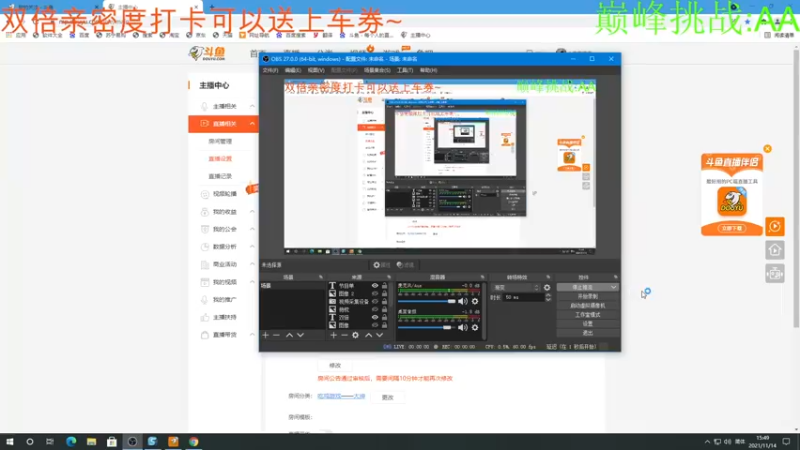Expand the 我的公会 sidebar section

click(x=252, y=229)
